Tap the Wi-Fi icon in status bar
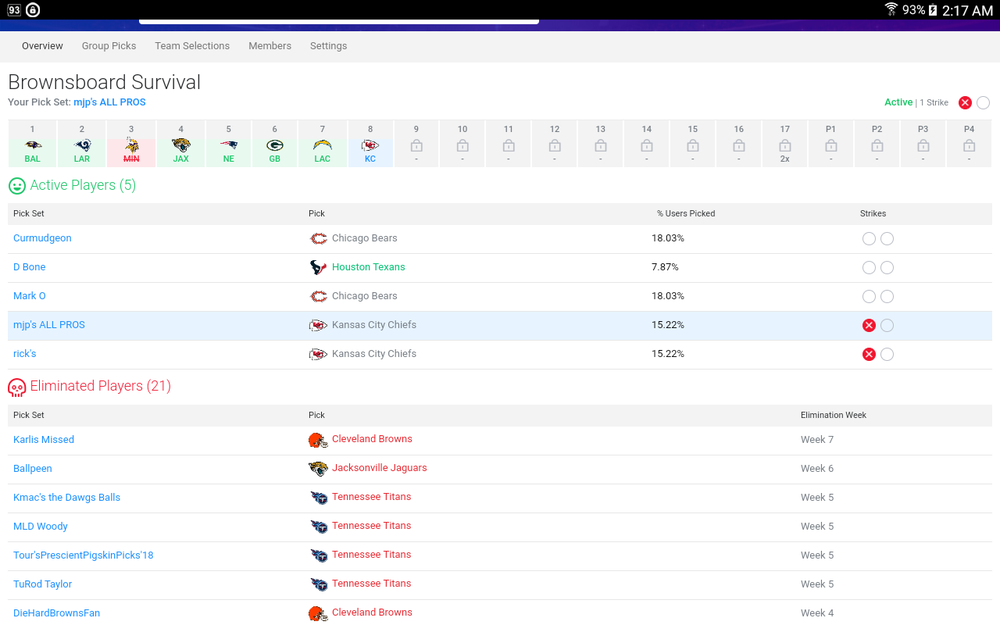 click(891, 9)
